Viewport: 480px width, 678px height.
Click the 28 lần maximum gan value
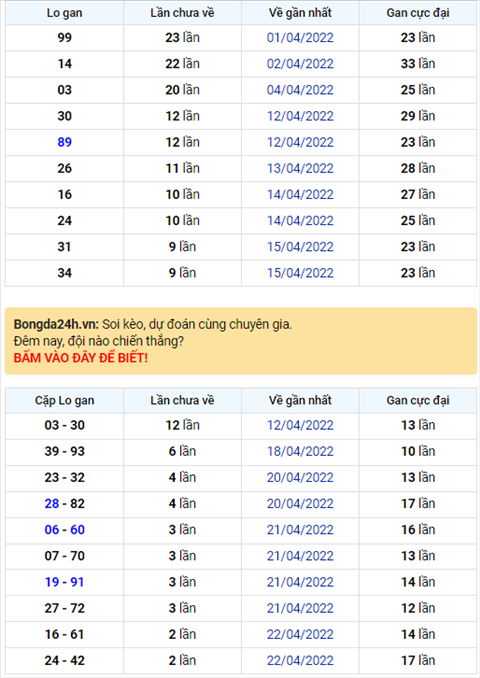click(418, 168)
